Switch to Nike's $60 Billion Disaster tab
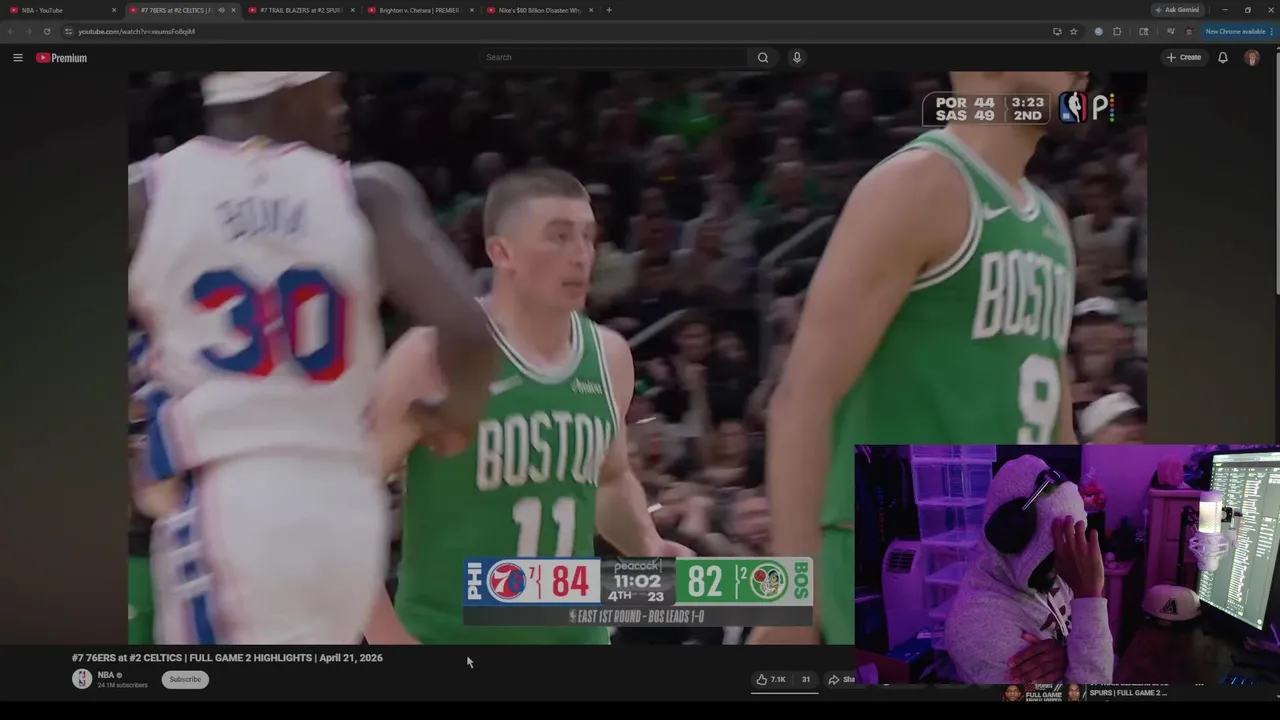Viewport: 1280px width, 720px height. click(x=538, y=10)
